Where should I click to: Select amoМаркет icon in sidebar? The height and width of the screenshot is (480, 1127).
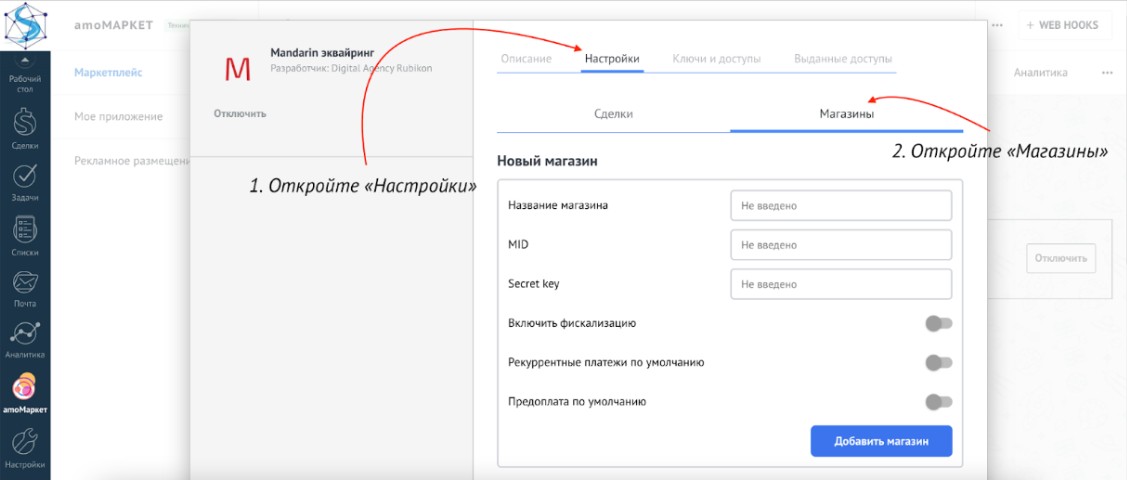pos(25,392)
